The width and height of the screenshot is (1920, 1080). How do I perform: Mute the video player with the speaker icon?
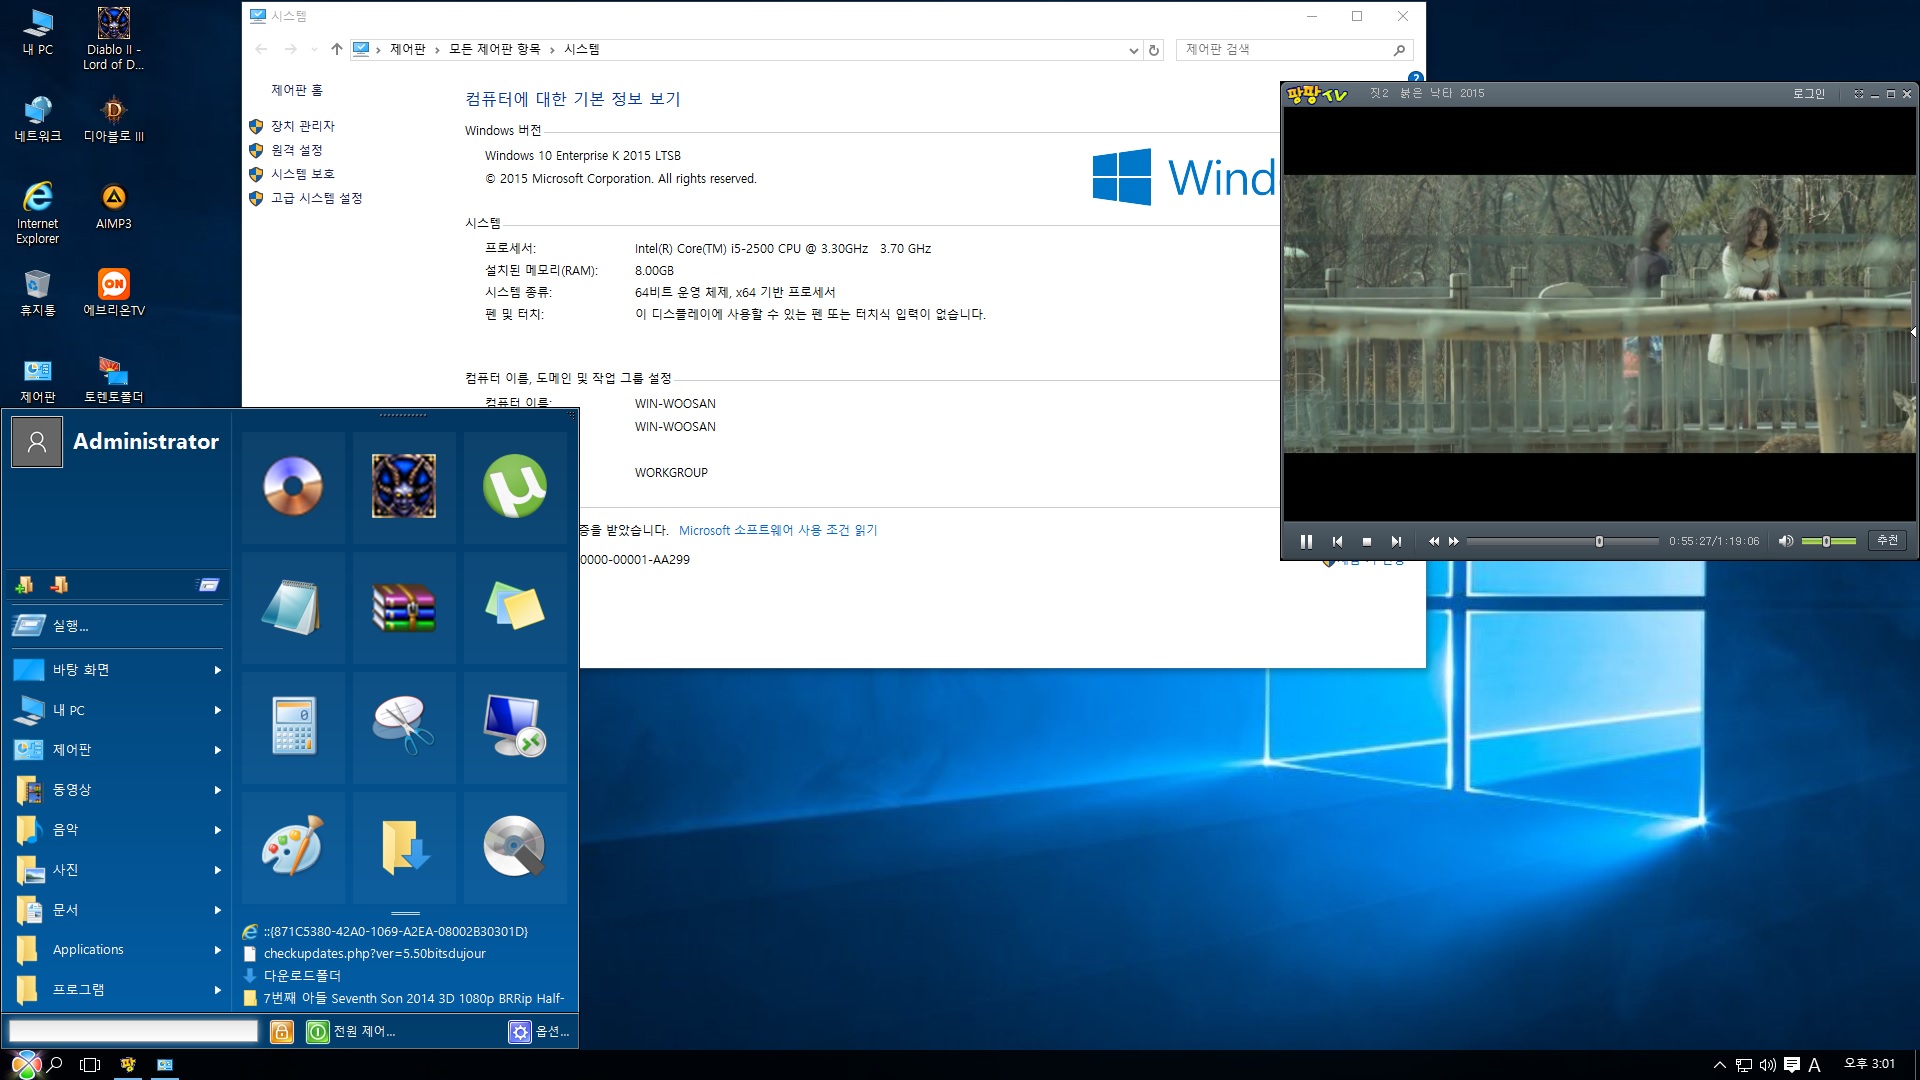(x=1785, y=541)
